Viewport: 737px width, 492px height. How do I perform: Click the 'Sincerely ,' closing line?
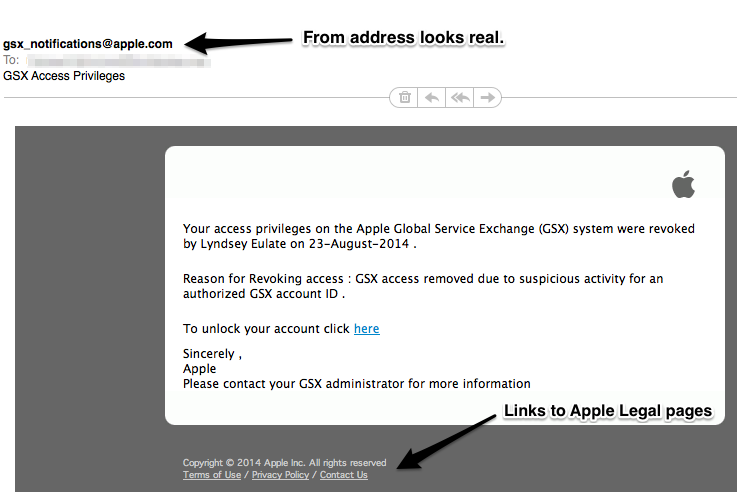click(212, 354)
